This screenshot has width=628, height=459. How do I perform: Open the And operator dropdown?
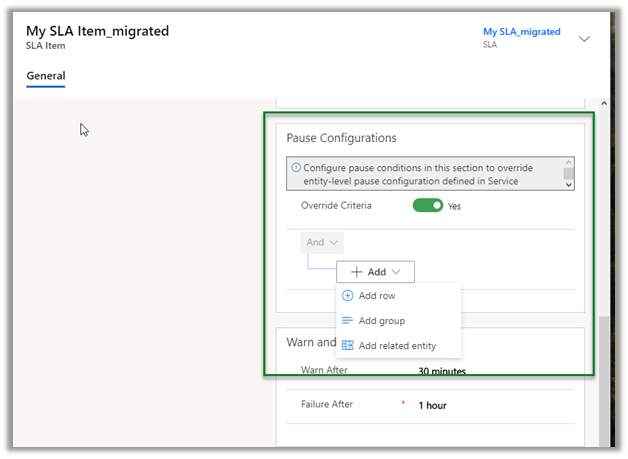point(322,242)
